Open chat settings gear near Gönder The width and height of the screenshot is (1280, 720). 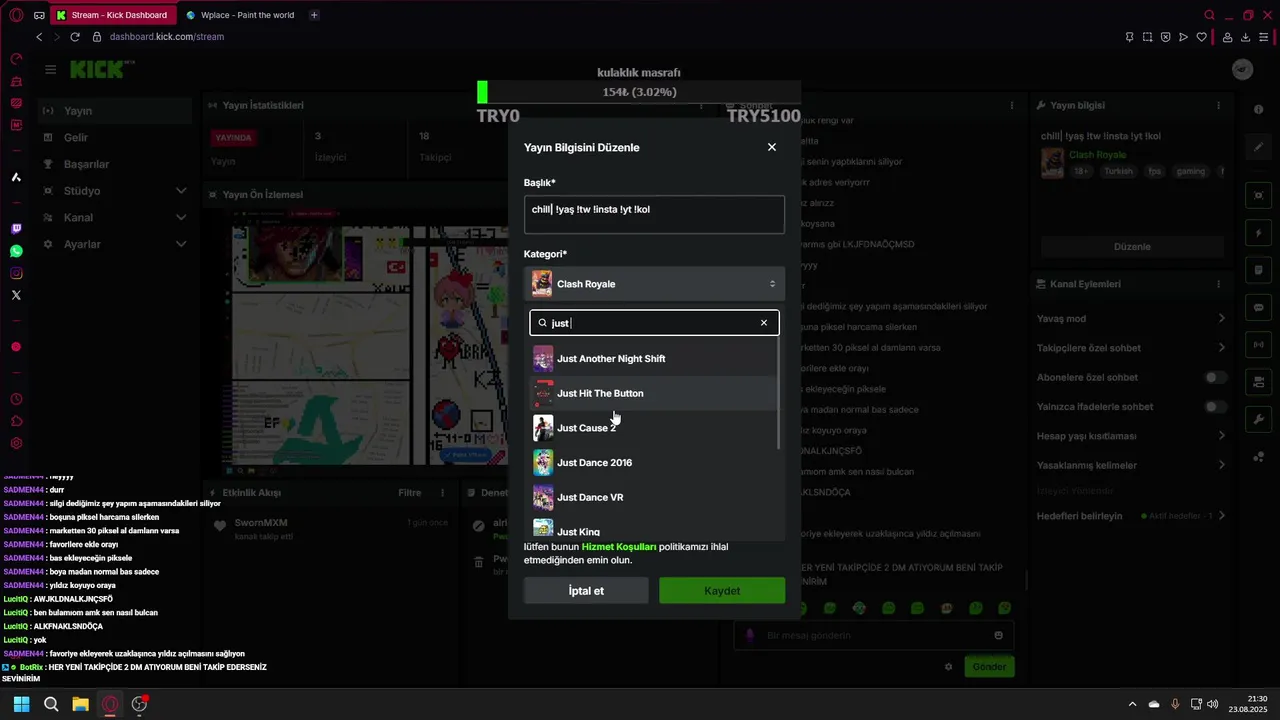pos(948,667)
